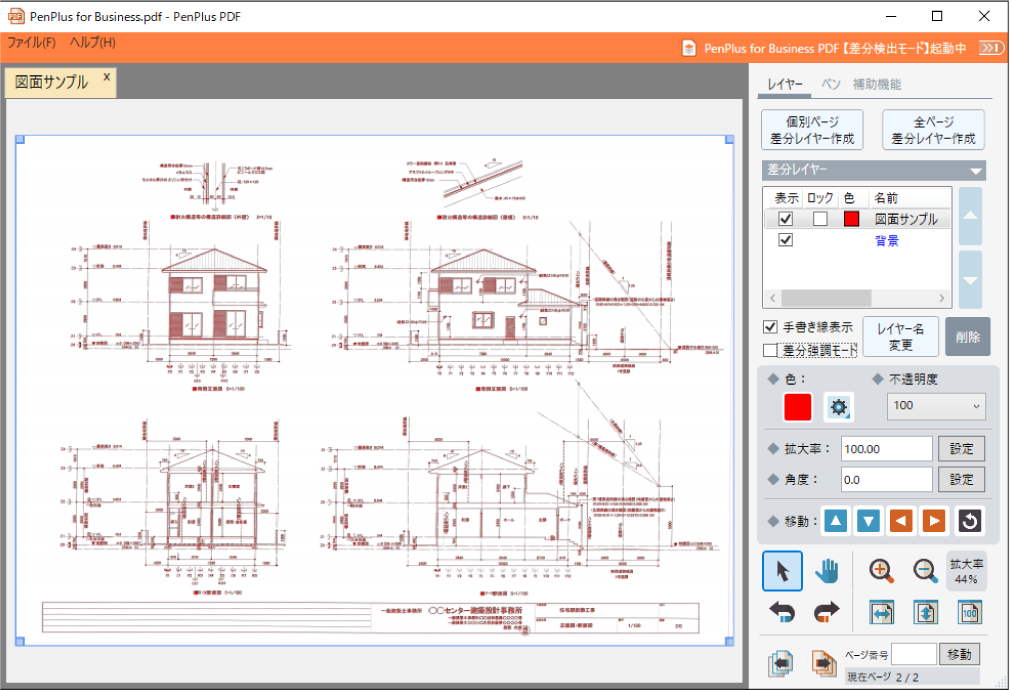Screen dimensions: 1012x690
Task: Fit page to window height
Action: tap(926, 613)
